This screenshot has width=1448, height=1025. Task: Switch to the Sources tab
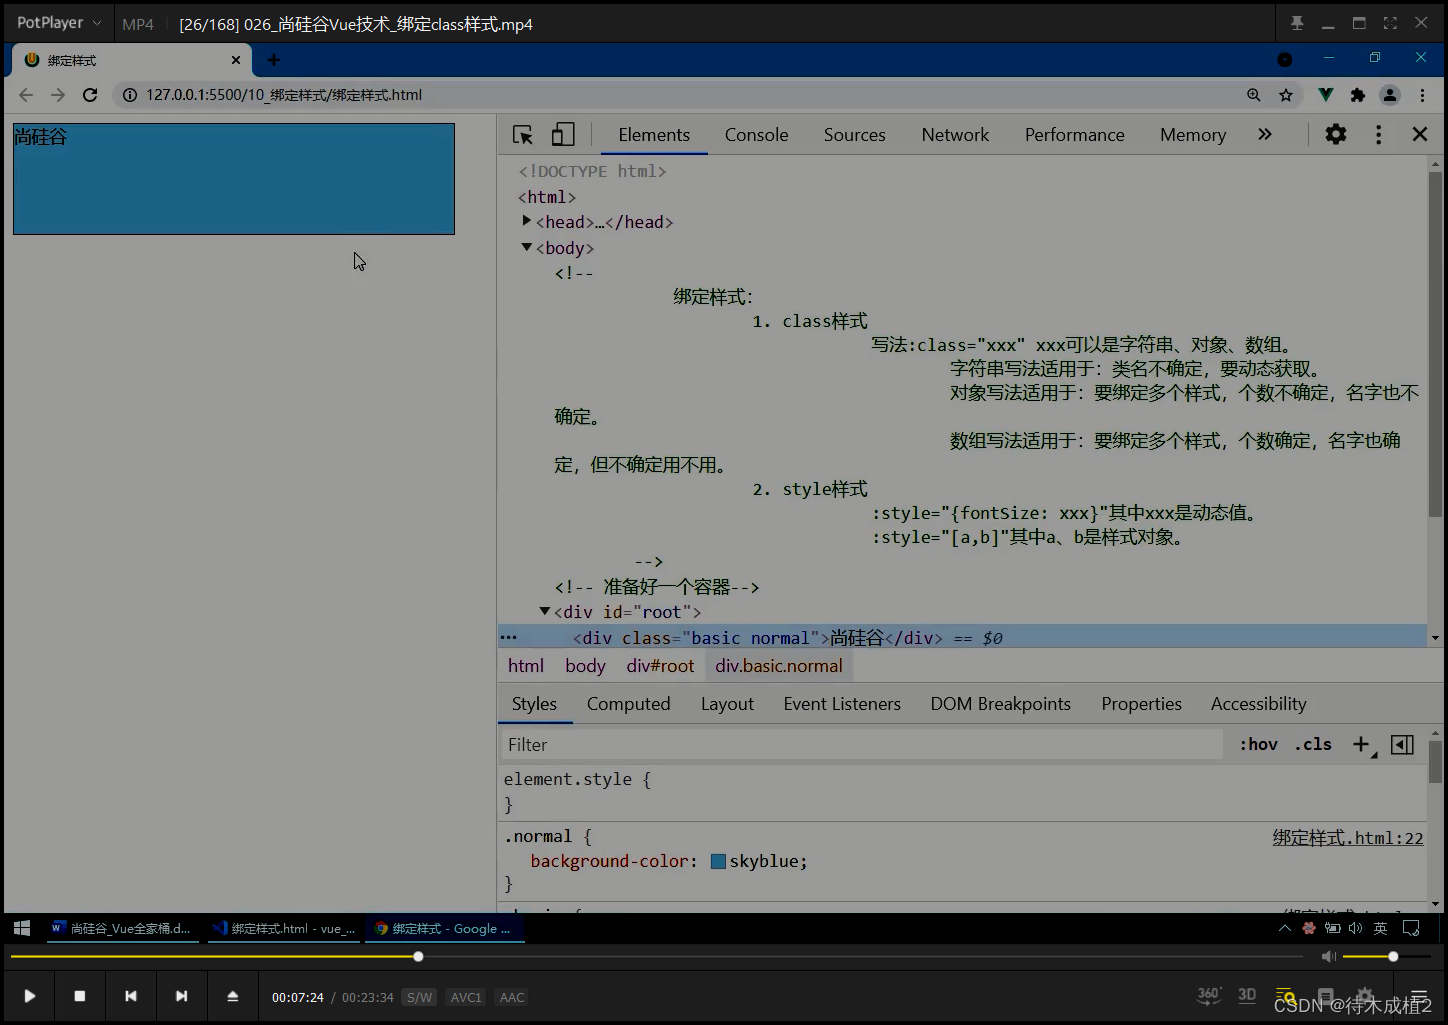tap(854, 135)
